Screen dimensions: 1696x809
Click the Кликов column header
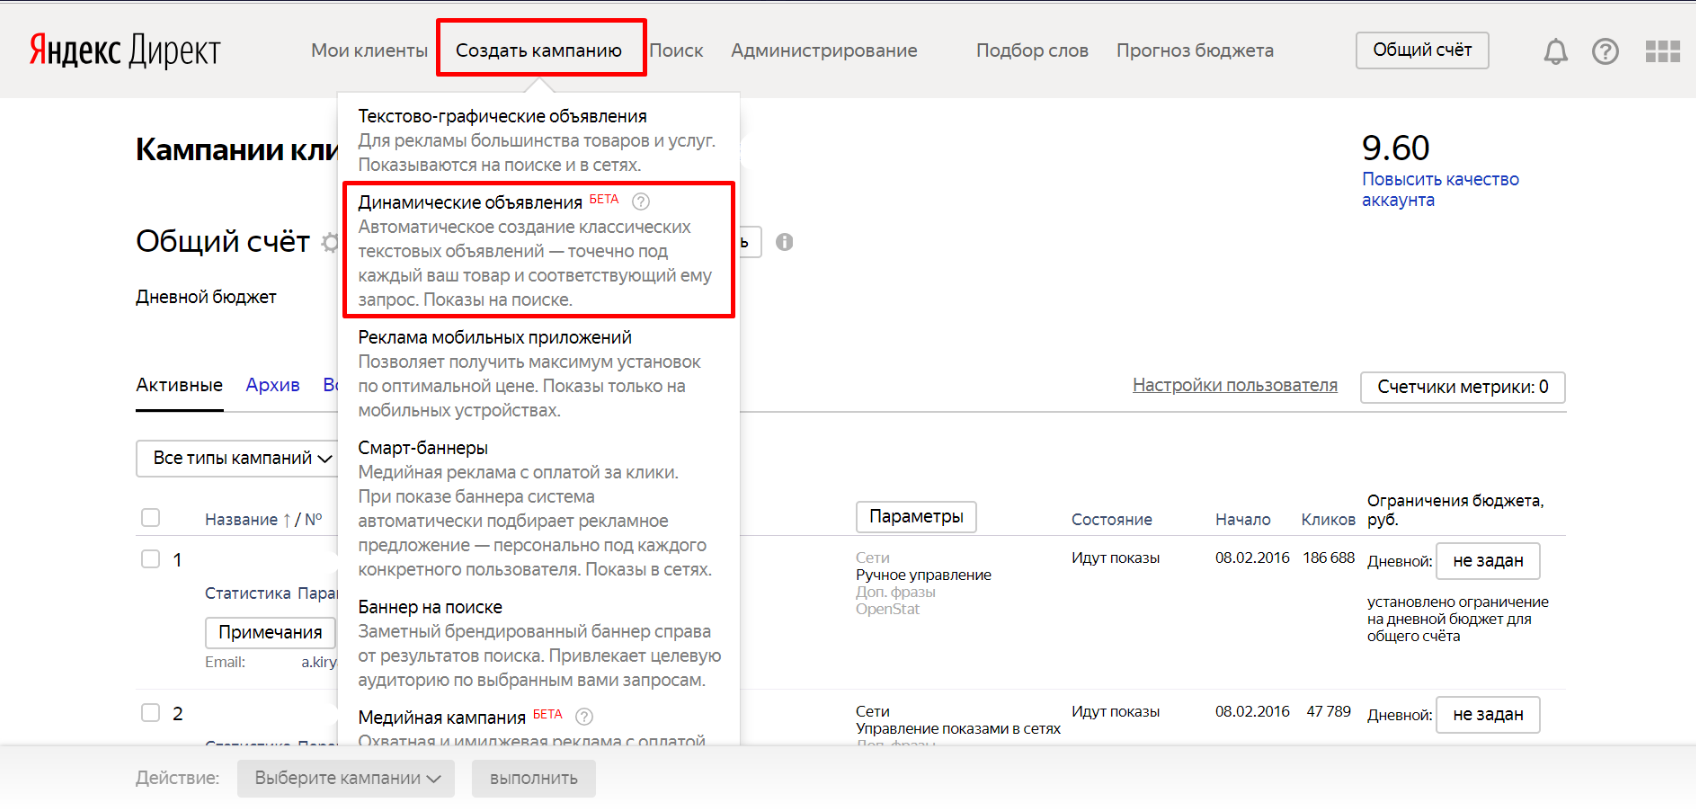1328,519
